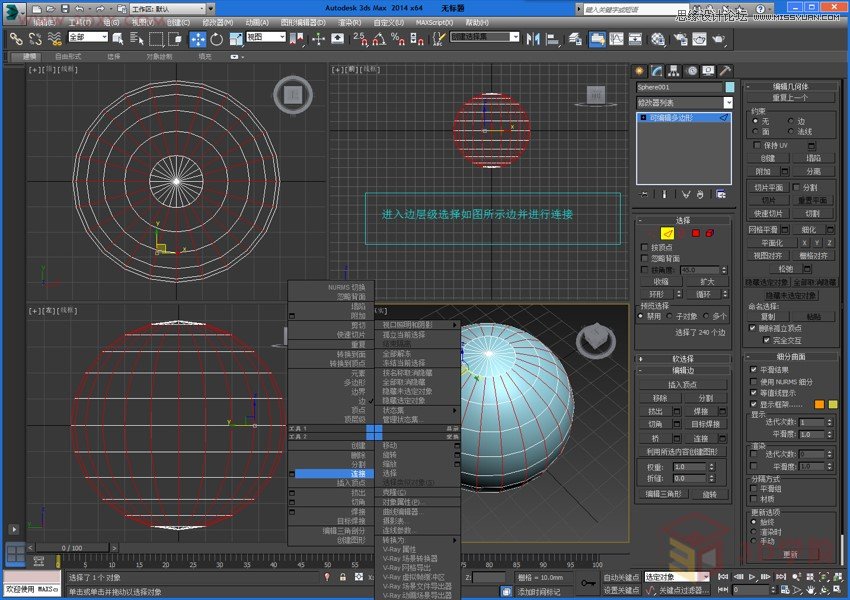Enable the 按顶点 checkbox
Viewport: 850px width, 600px height.
coord(644,247)
